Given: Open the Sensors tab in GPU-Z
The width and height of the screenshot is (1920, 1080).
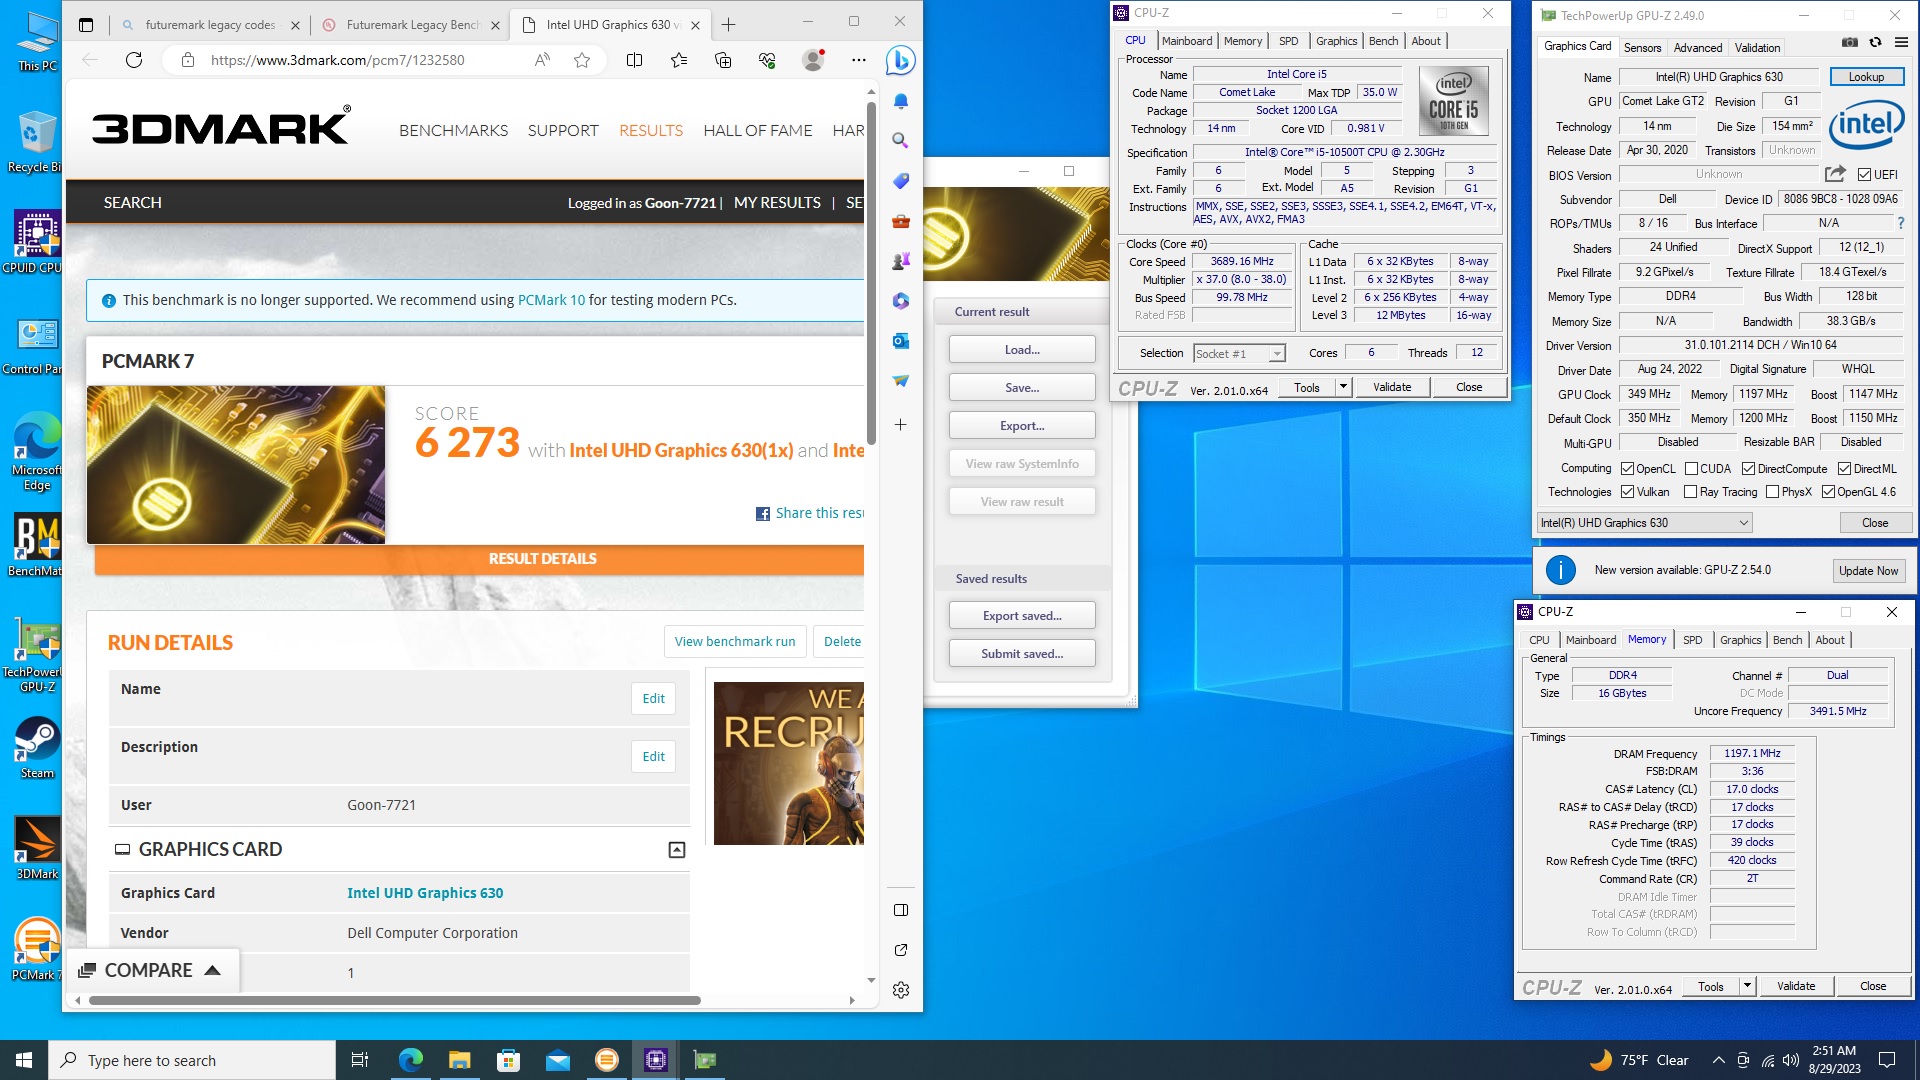Looking at the screenshot, I should click(x=1642, y=48).
